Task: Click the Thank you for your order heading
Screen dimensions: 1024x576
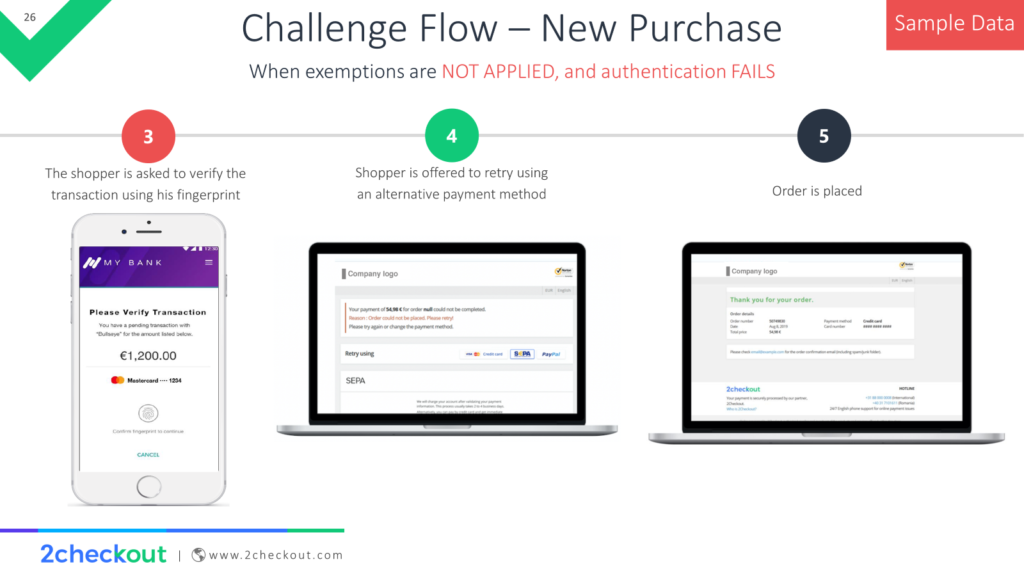Action: click(771, 300)
